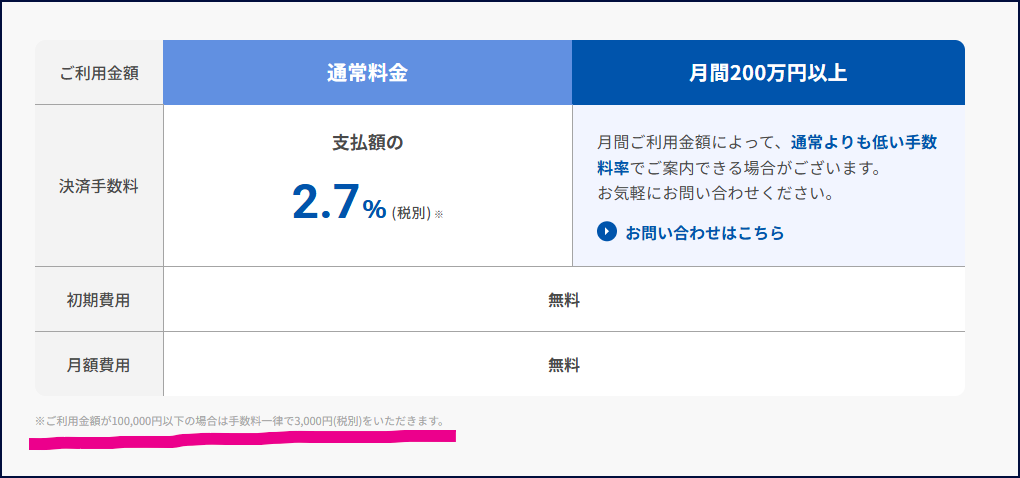The image size is (1020, 478).
Task: Click the 支払額の text above the rate
Action: pos(367,143)
